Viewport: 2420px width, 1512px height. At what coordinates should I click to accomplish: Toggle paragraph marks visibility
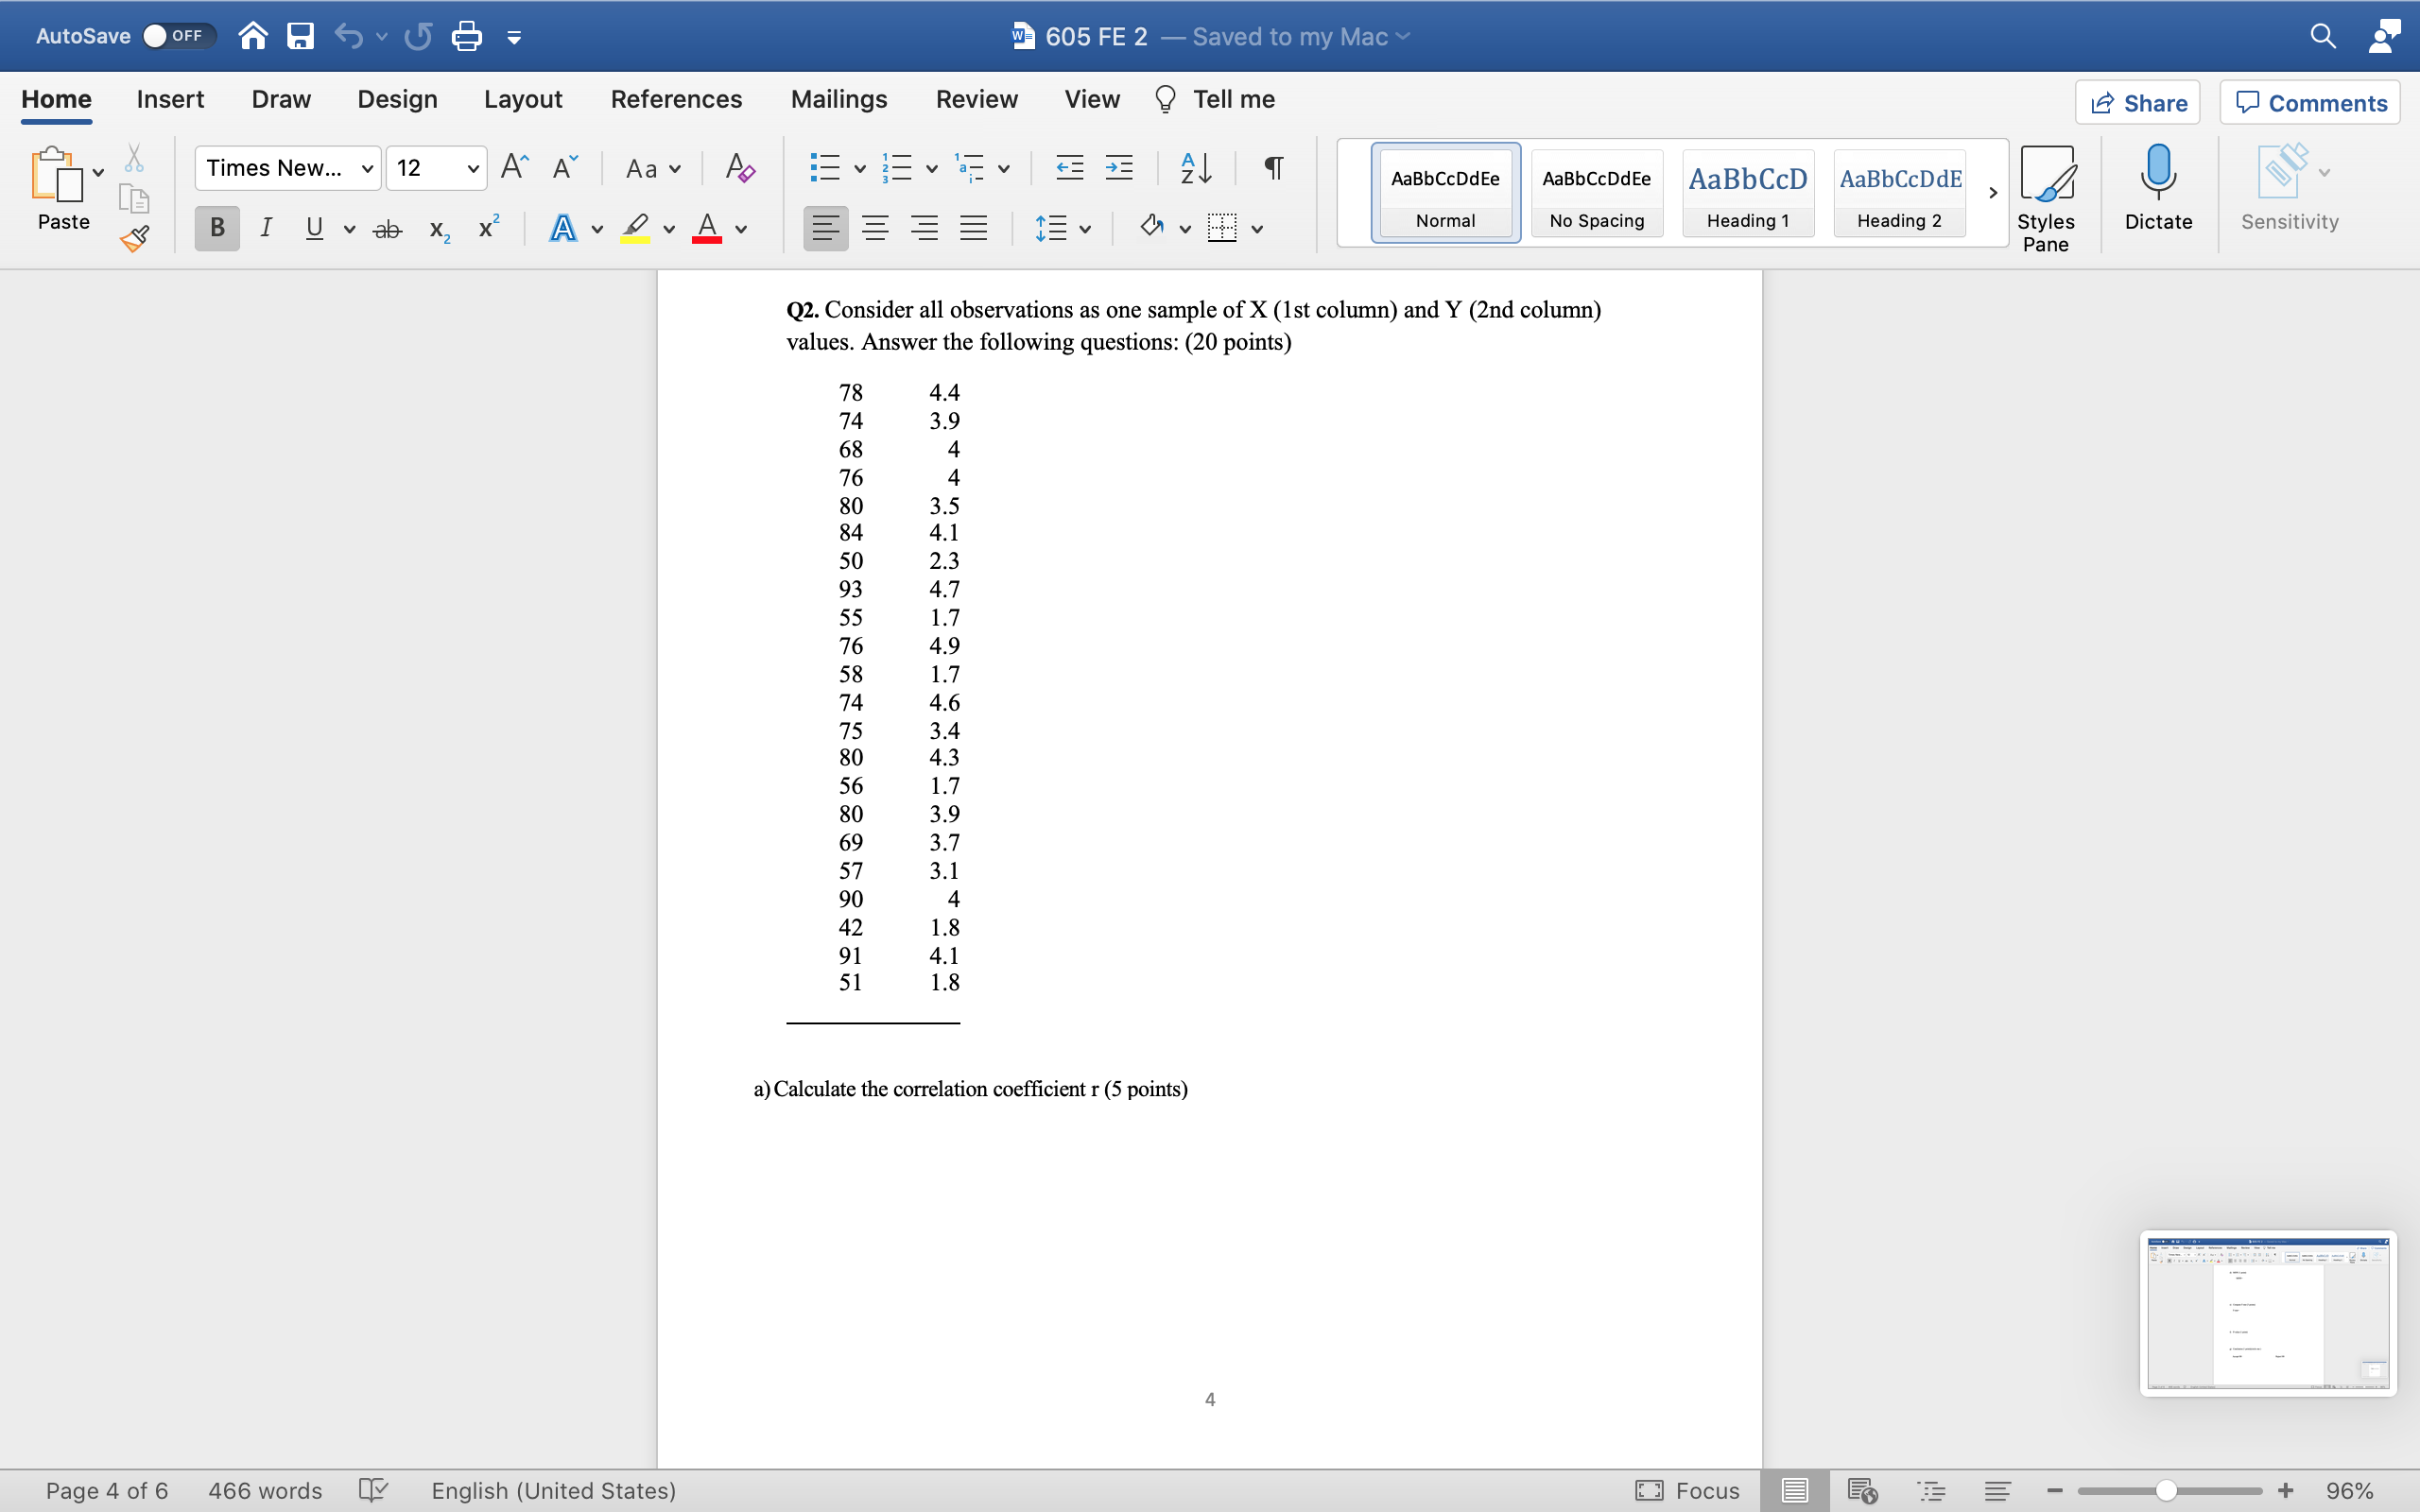pyautogui.click(x=1271, y=168)
